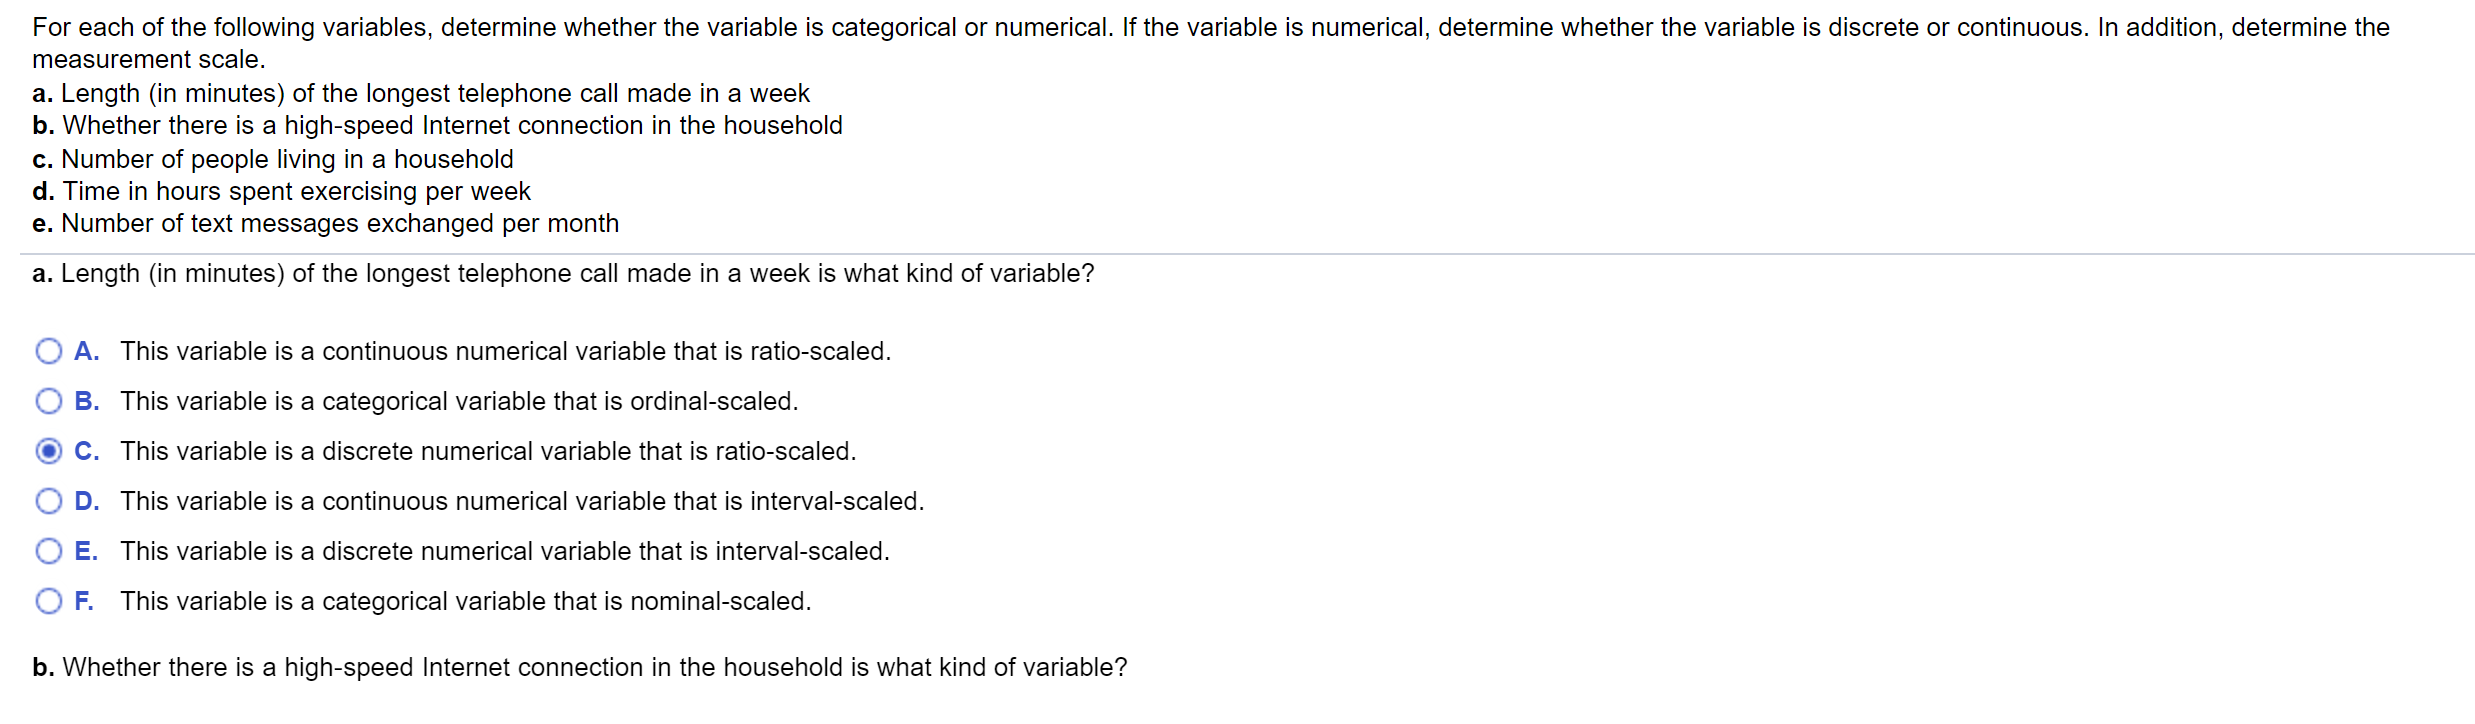
Task: Select radio option A for ratio-scaled continuous
Action: 48,350
